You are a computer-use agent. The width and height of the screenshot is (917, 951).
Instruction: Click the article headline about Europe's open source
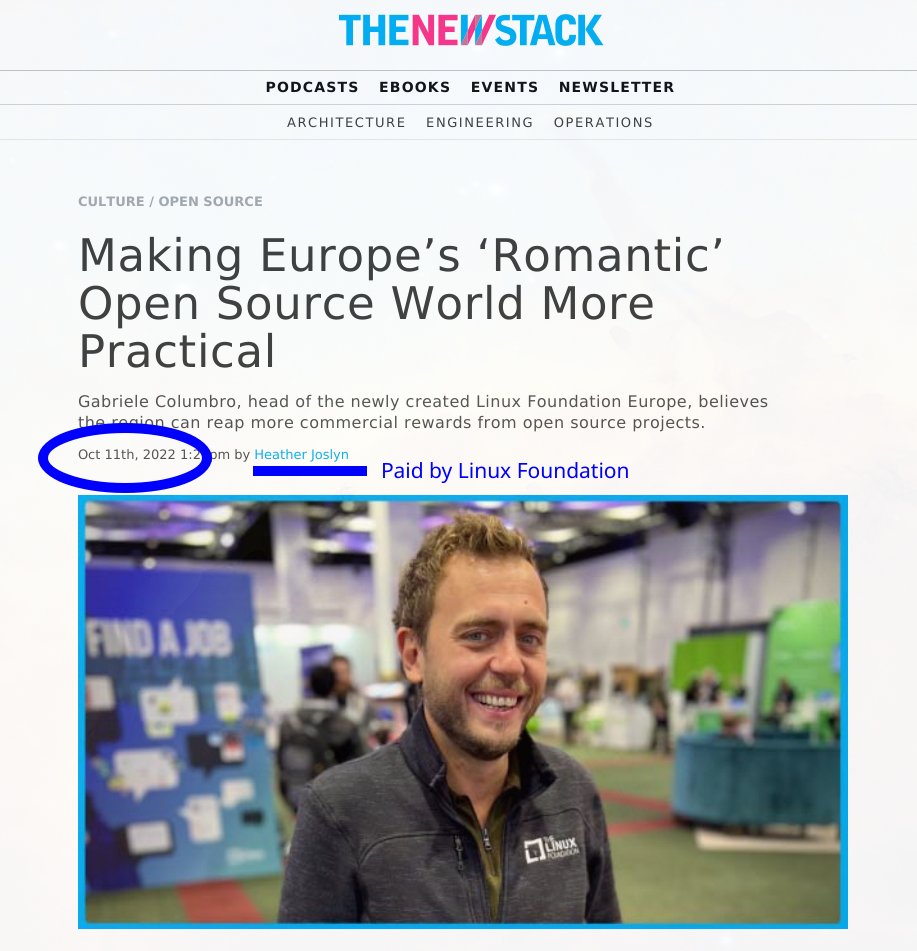click(x=401, y=303)
